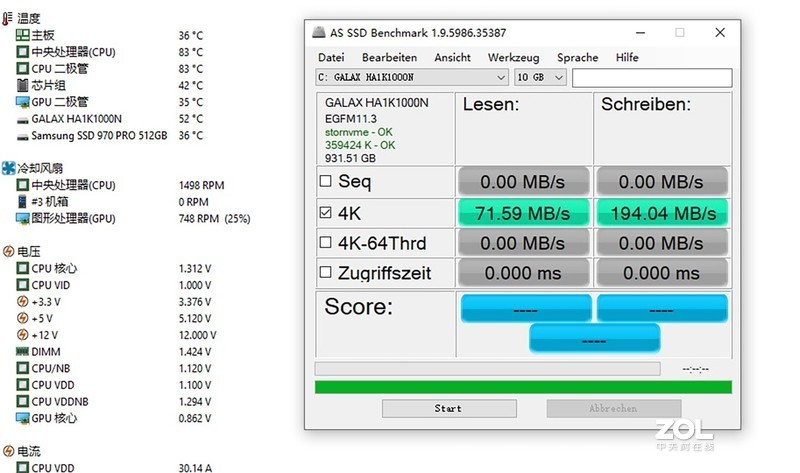Click the thermometer icon next to 温度
This screenshot has height=473, width=800.
[x=7, y=19]
